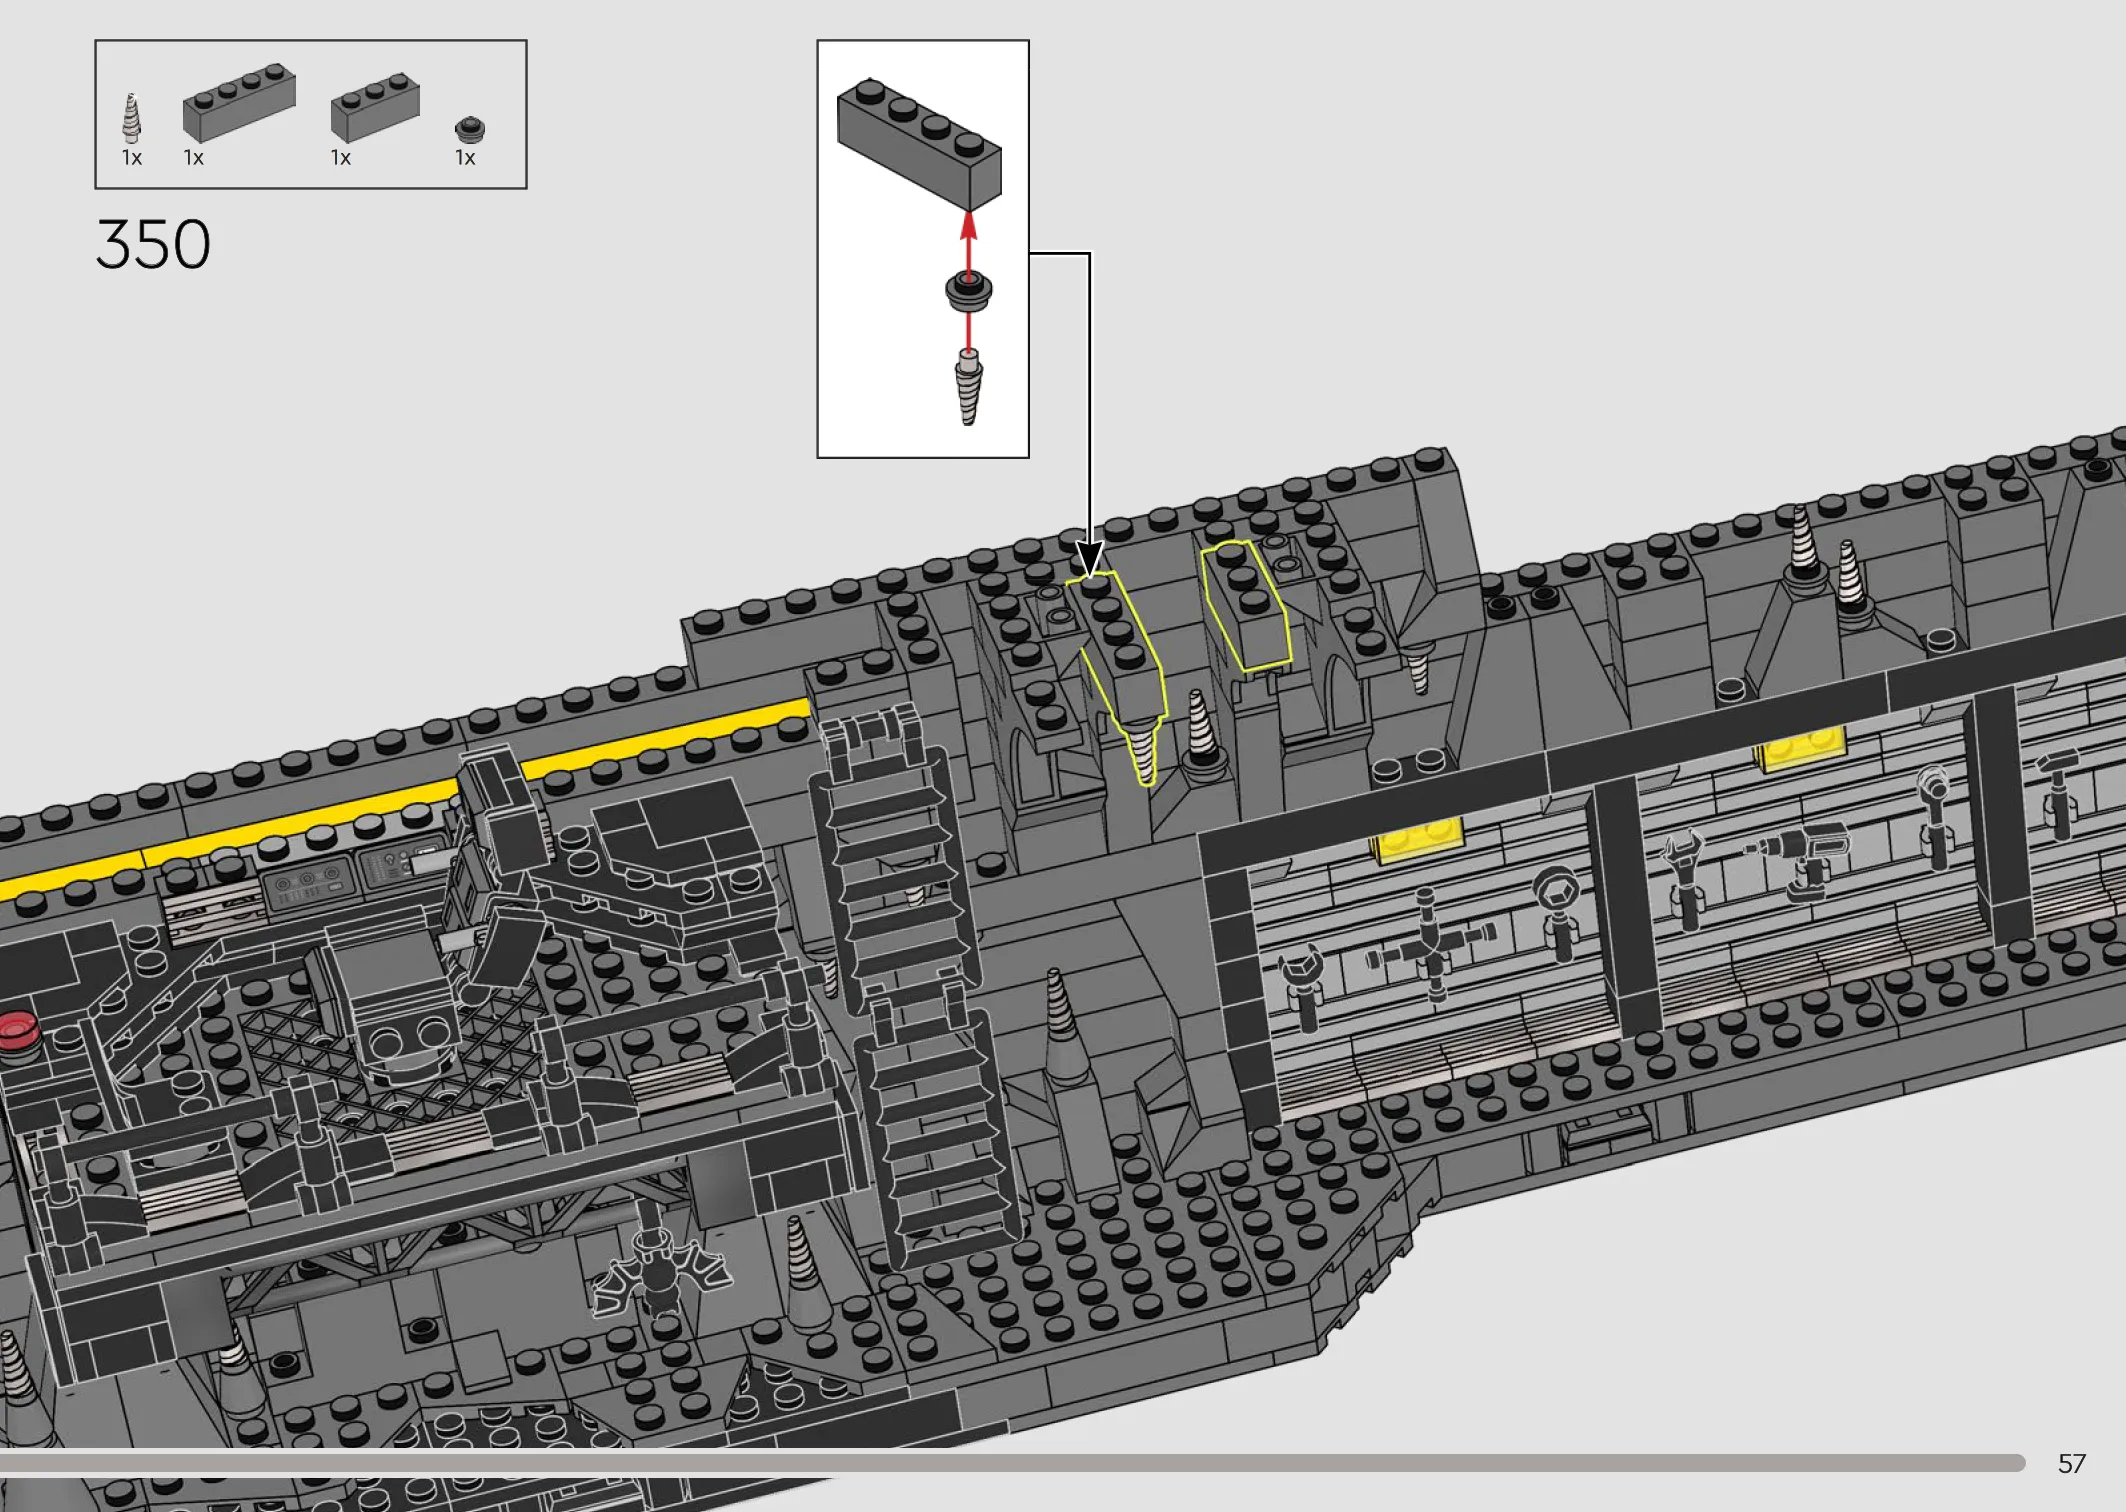Pick the round 1x1 plate in parts list
The image size is (2126, 1512).
coord(469,130)
